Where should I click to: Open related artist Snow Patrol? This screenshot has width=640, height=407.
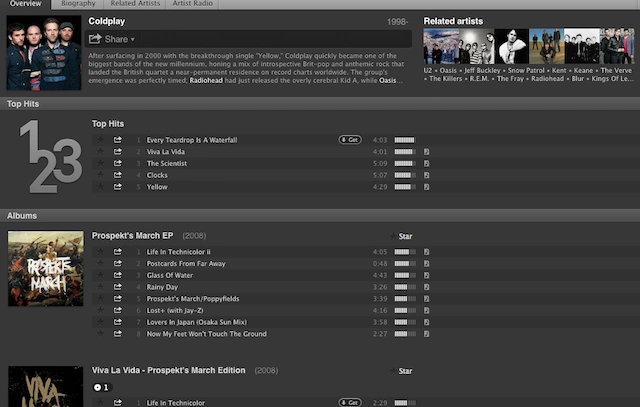(x=526, y=71)
